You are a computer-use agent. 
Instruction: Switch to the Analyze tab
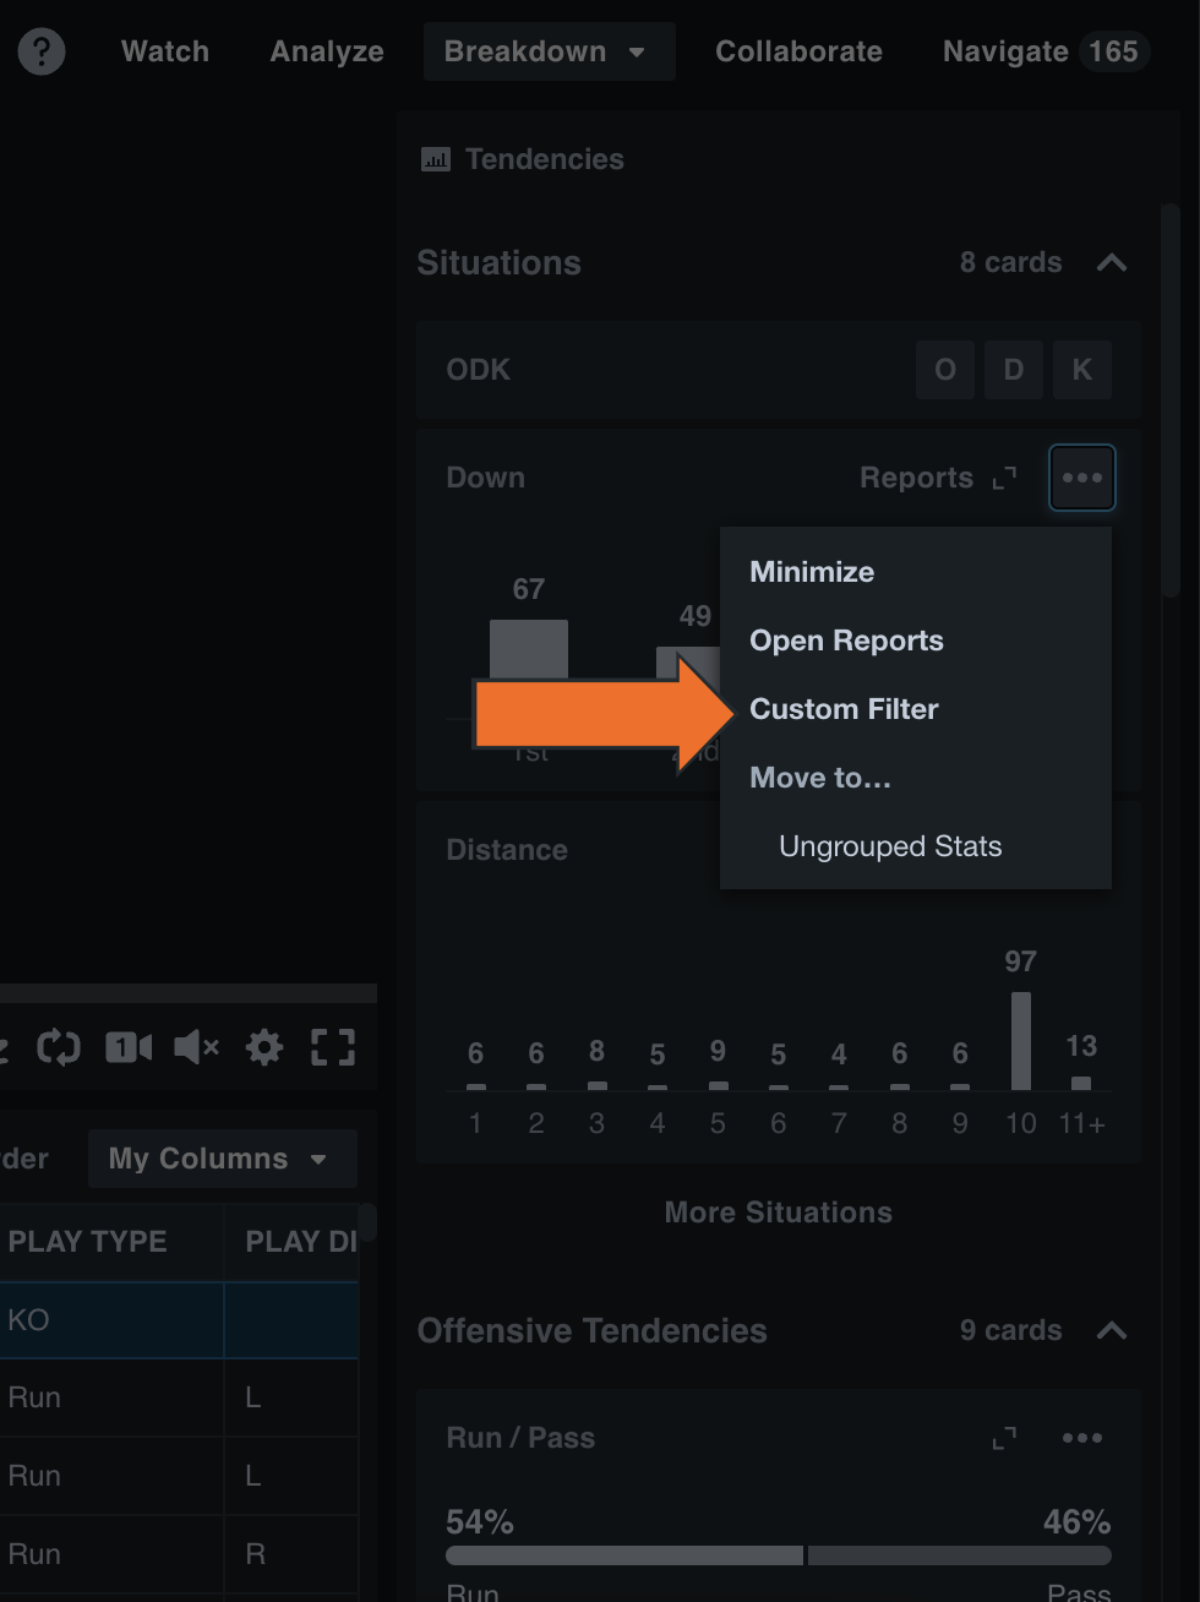327,51
